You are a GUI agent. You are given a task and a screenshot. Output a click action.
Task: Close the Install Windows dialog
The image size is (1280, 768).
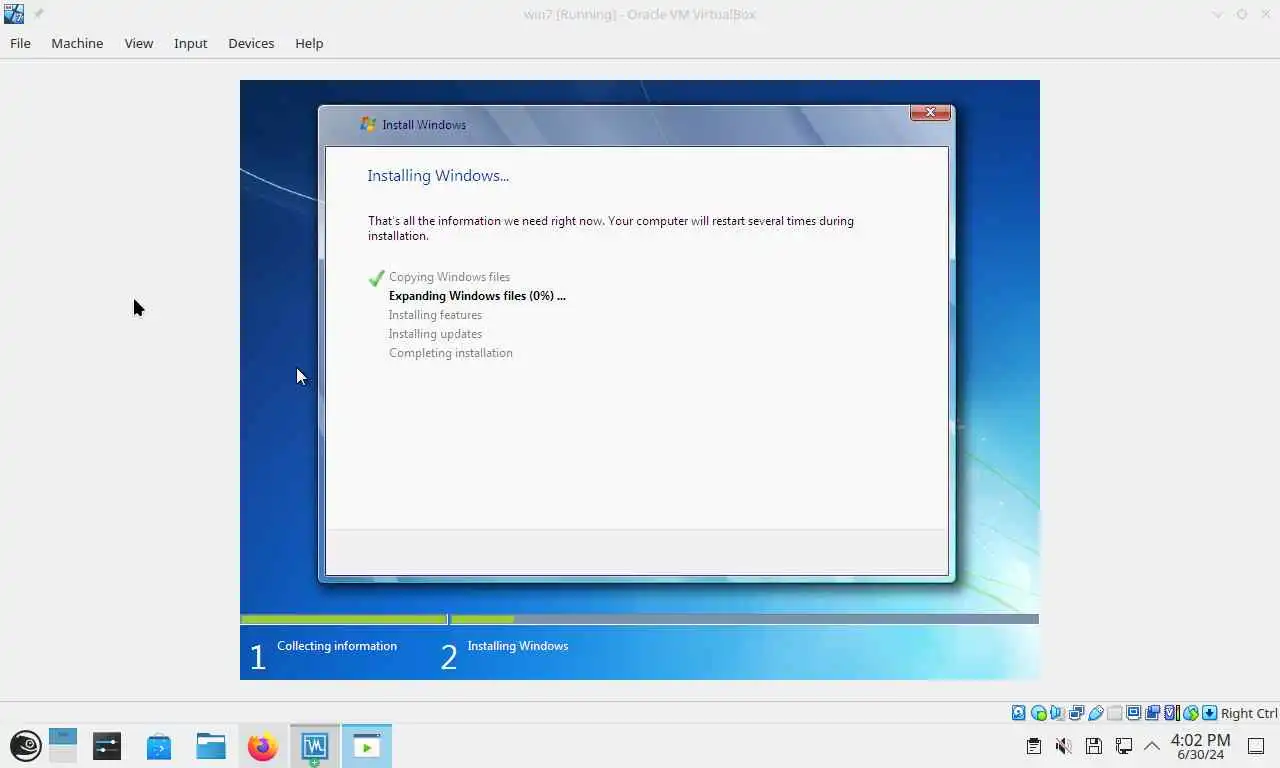pyautogui.click(x=930, y=113)
